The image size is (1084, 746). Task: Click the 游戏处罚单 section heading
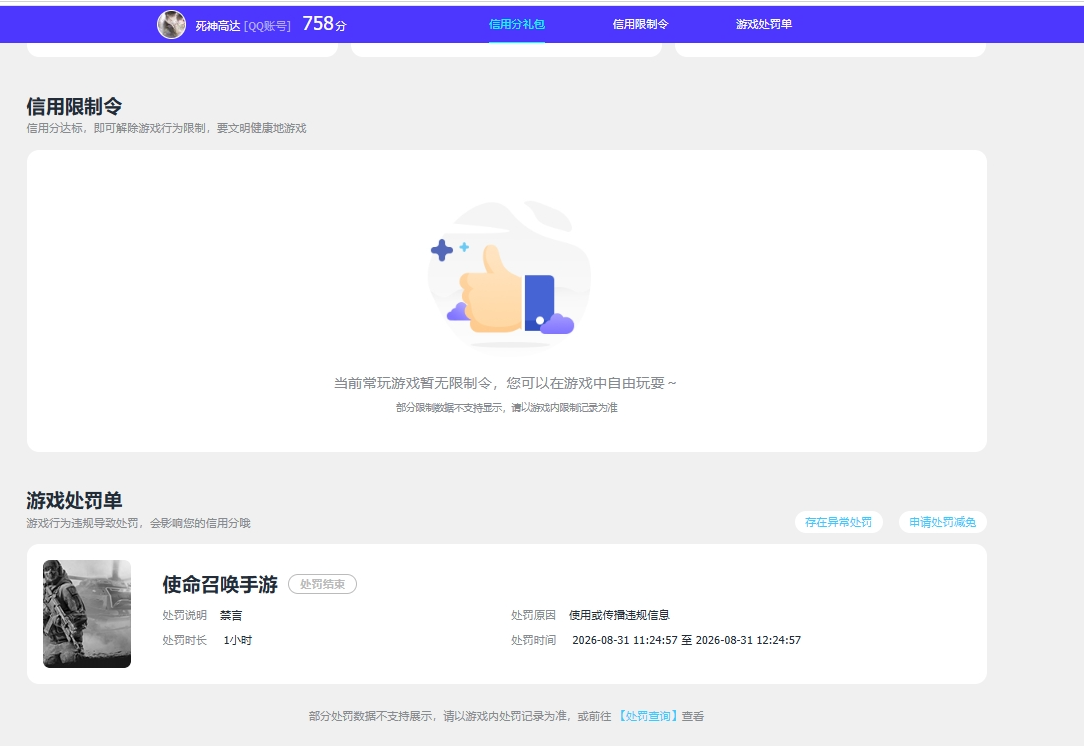75,501
